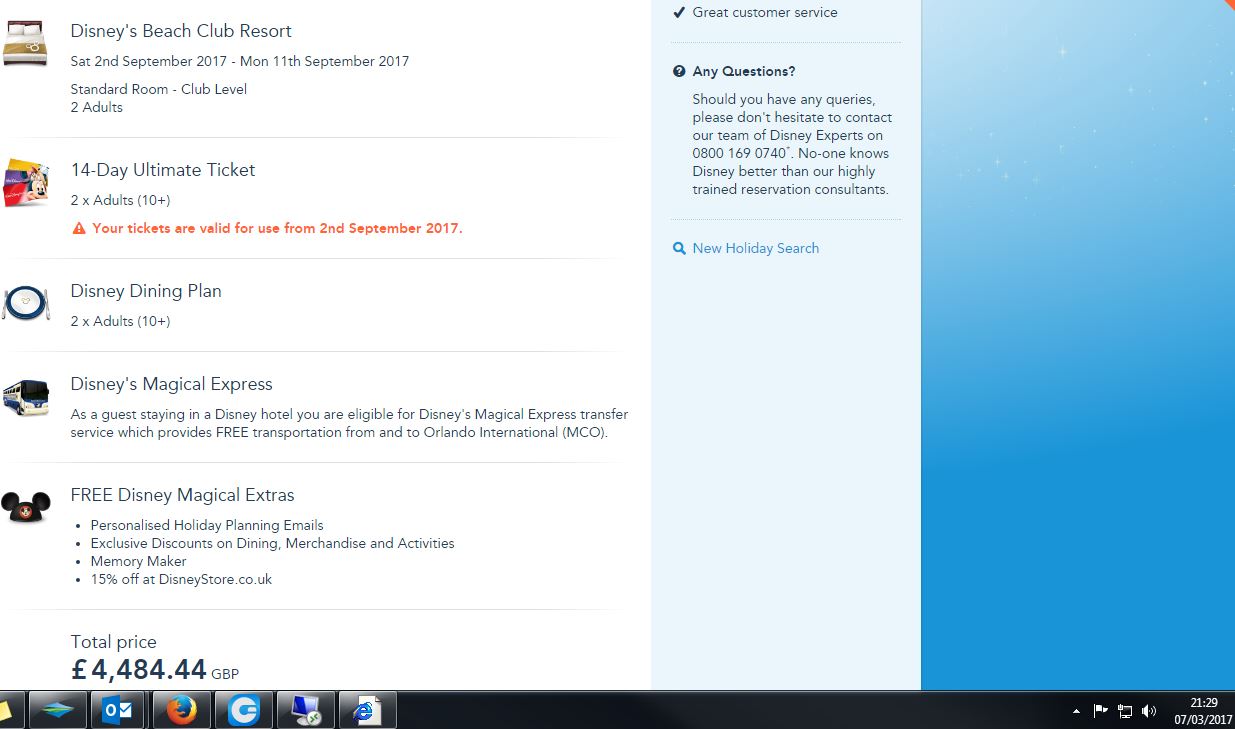The image size is (1235, 729).
Task: Click the volume speaker tray icon
Action: (1149, 711)
